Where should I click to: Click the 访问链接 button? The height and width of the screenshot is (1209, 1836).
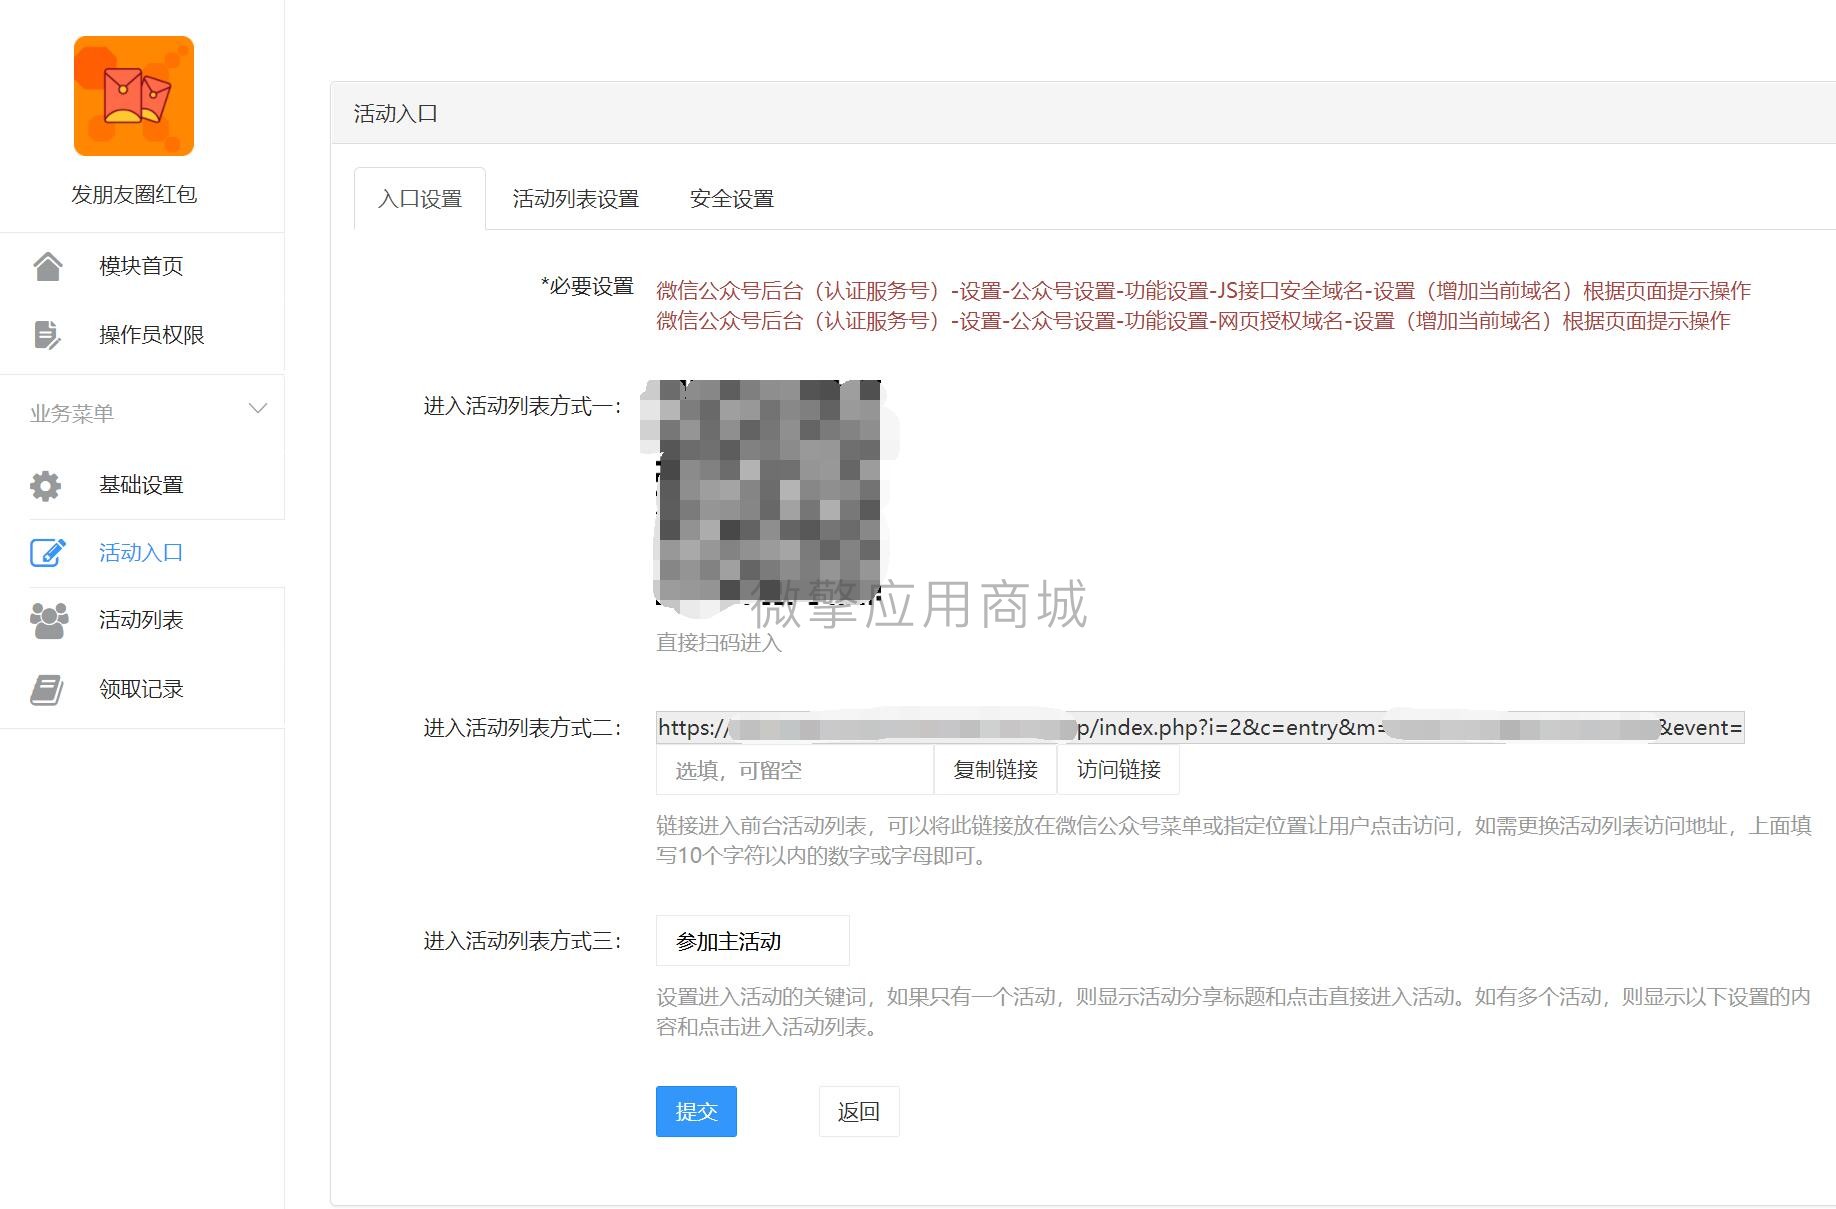(x=1119, y=770)
